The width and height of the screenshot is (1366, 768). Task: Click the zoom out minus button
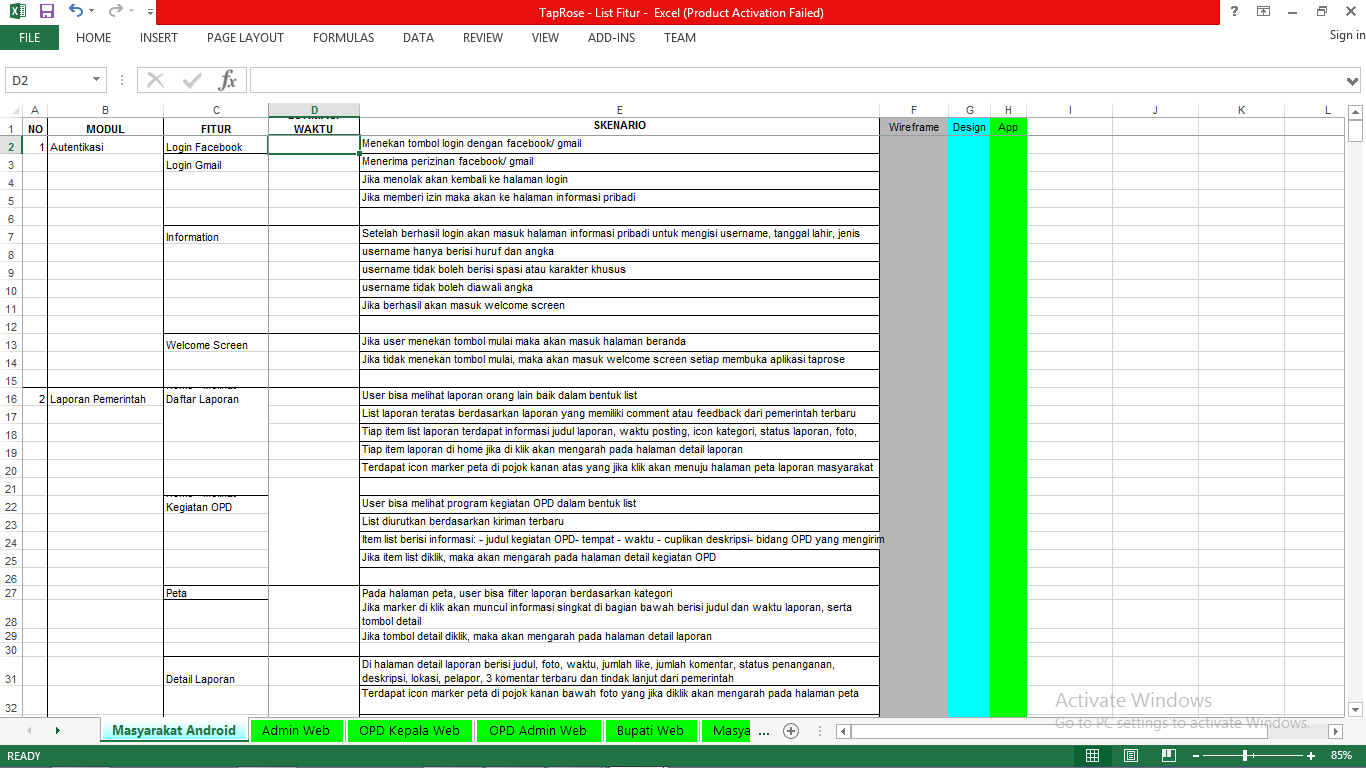tap(1197, 756)
